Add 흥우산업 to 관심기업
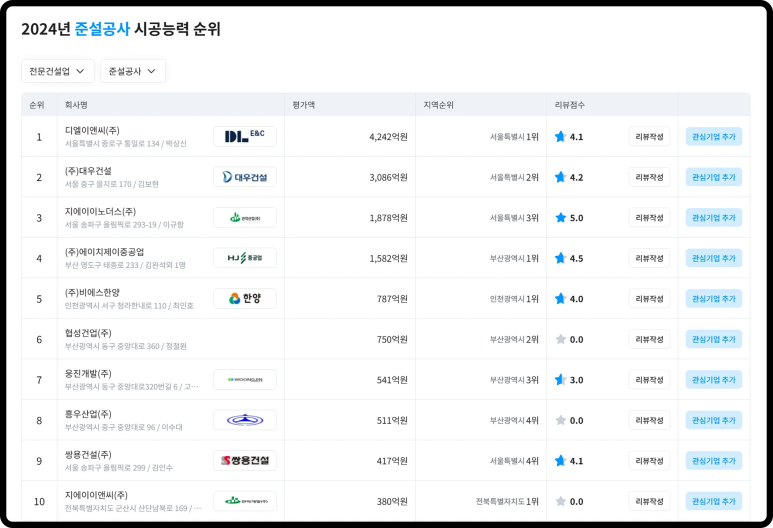The image size is (773, 528). [713, 420]
